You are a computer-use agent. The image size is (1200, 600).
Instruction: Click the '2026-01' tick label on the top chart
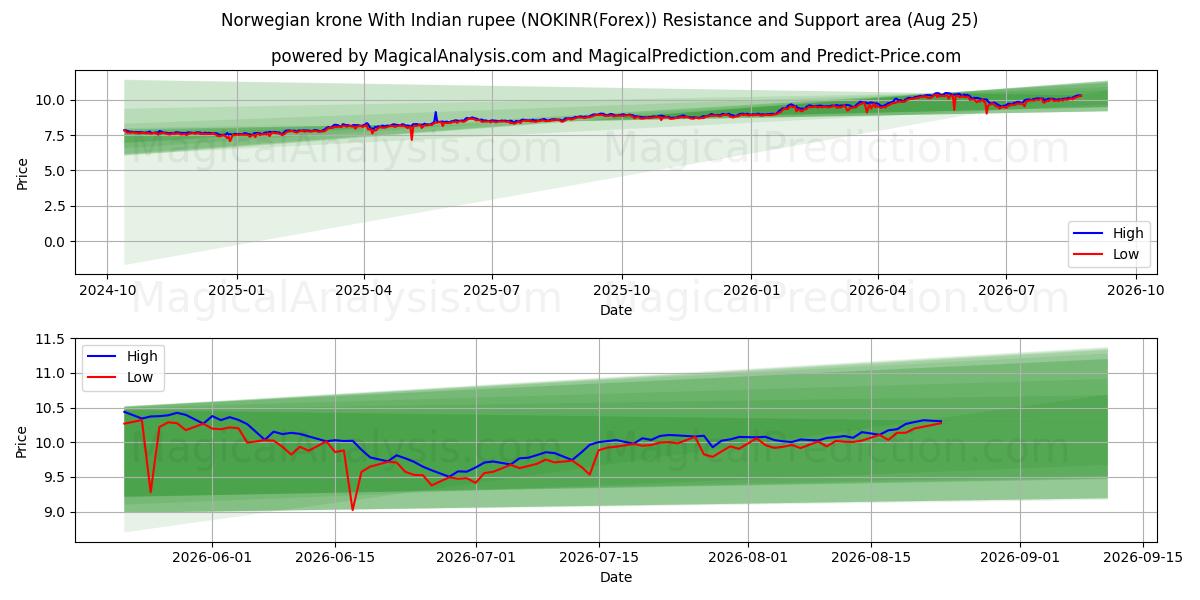[750, 290]
